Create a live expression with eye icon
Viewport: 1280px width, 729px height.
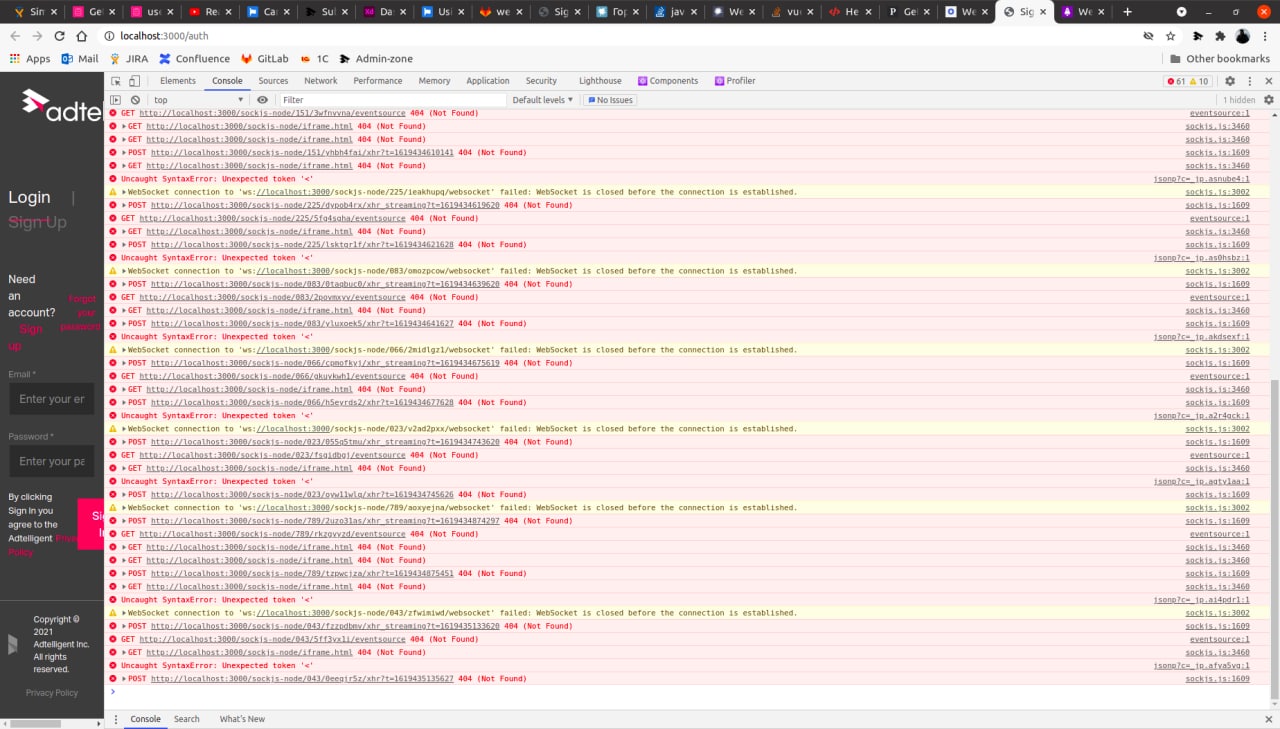pyautogui.click(x=263, y=100)
